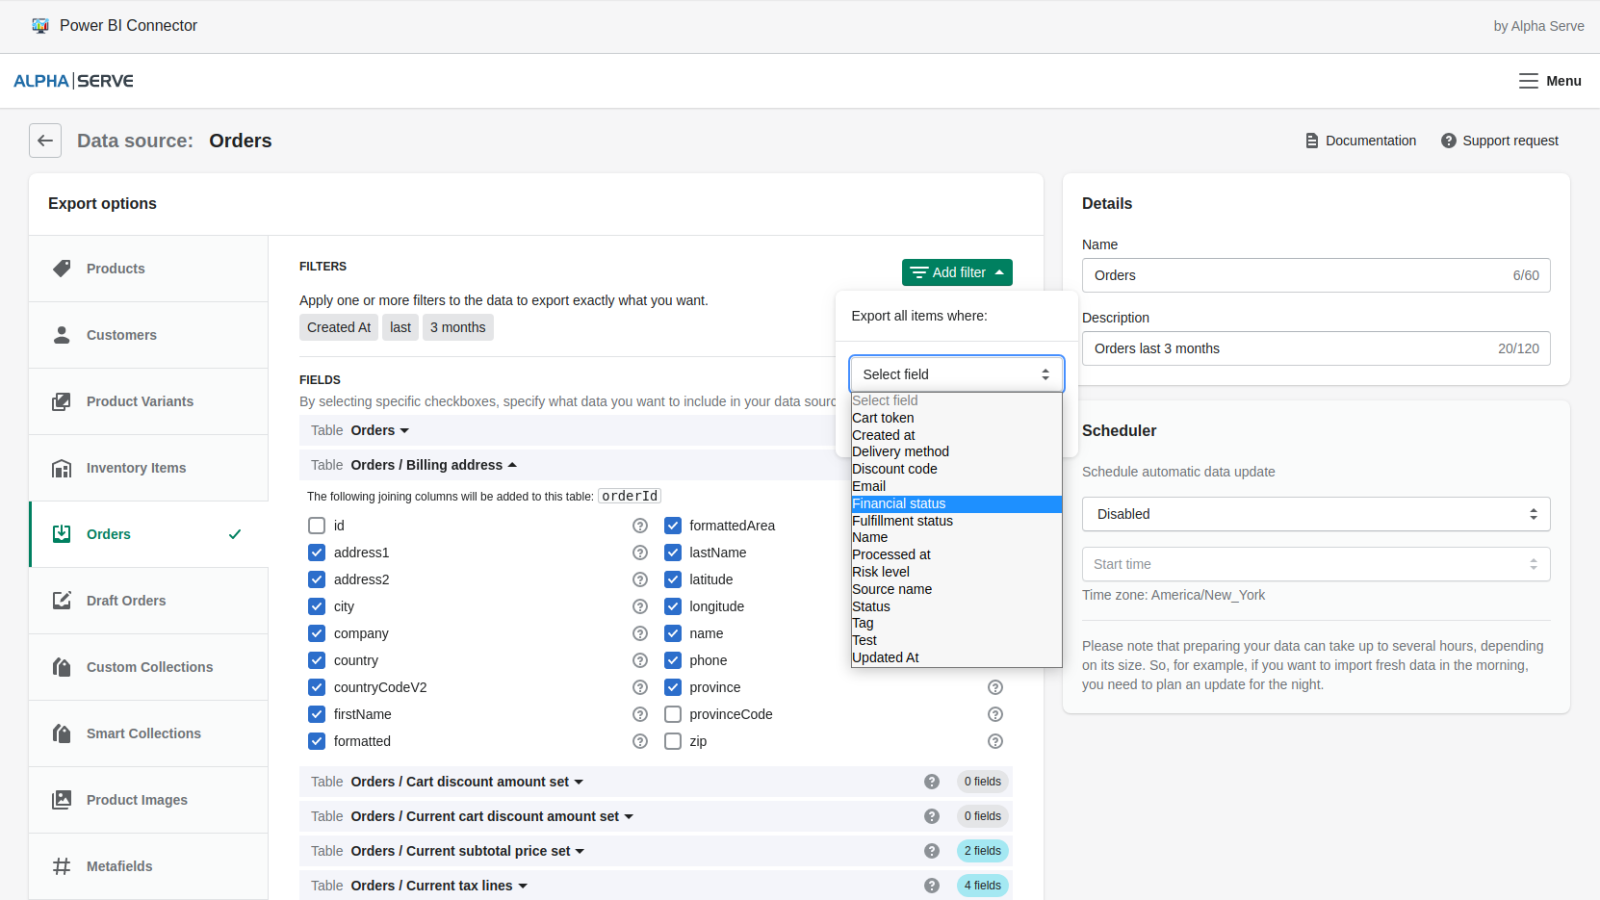This screenshot has height=900, width=1600.
Task: Click the Inventory Items icon
Action: (61, 467)
